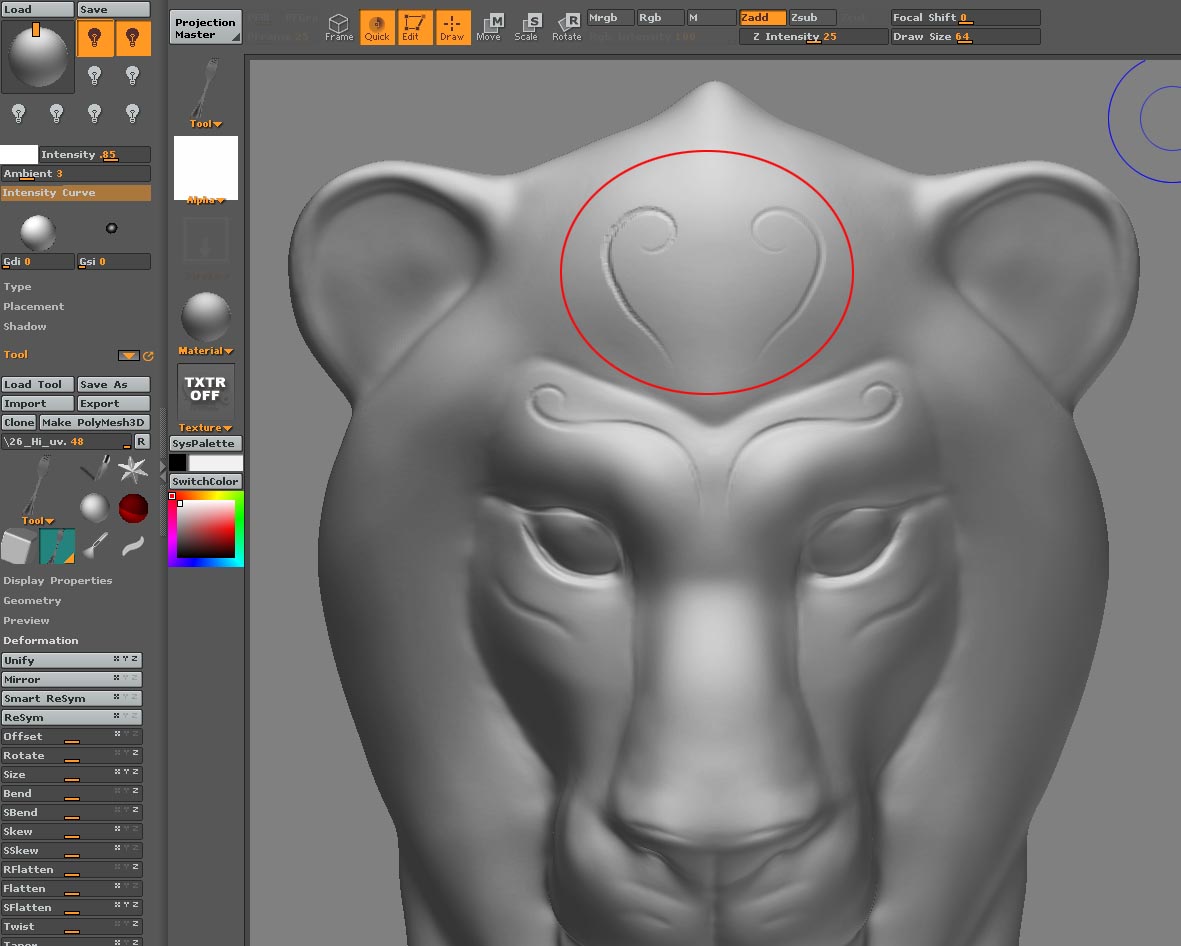The width and height of the screenshot is (1181, 946).
Task: Click the orange refresh icon beside Tool
Action: (x=148, y=356)
